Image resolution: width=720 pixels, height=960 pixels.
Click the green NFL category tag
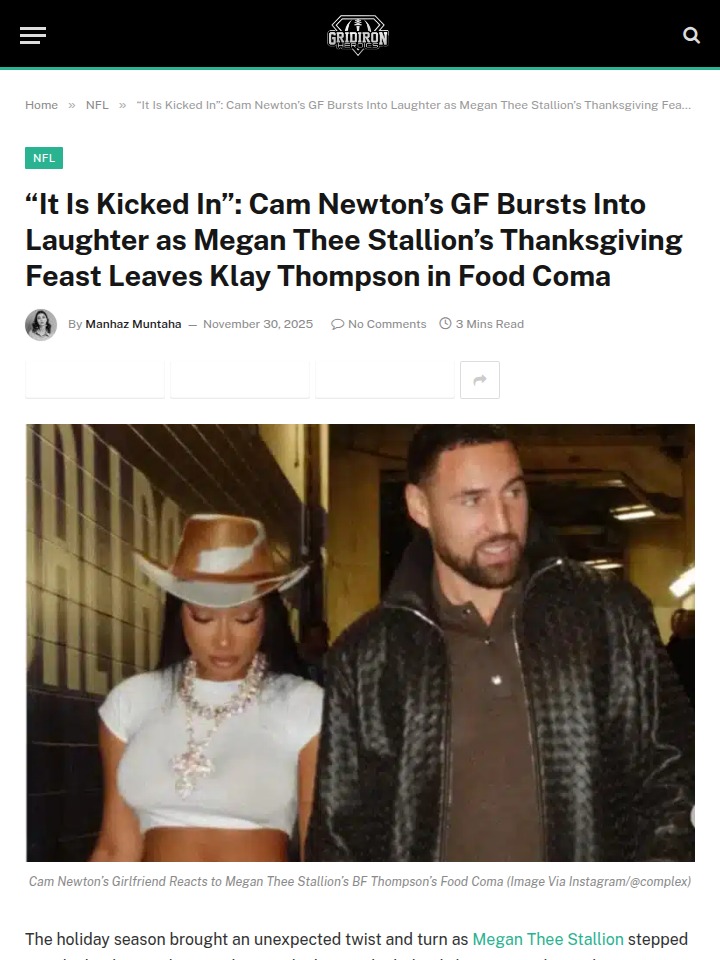point(44,158)
